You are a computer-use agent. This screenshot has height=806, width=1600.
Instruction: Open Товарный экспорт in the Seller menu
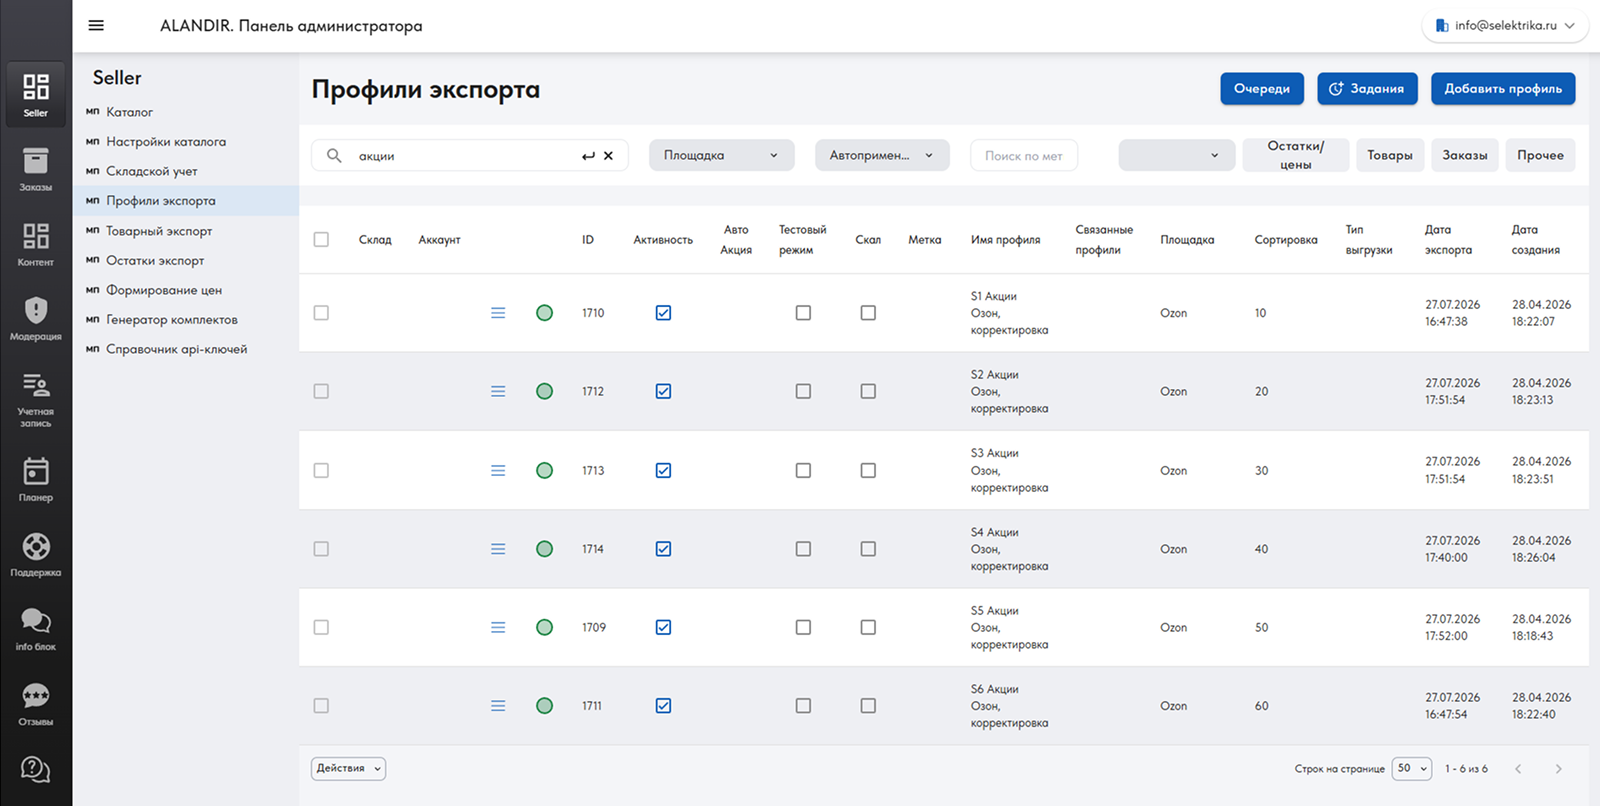tap(159, 231)
